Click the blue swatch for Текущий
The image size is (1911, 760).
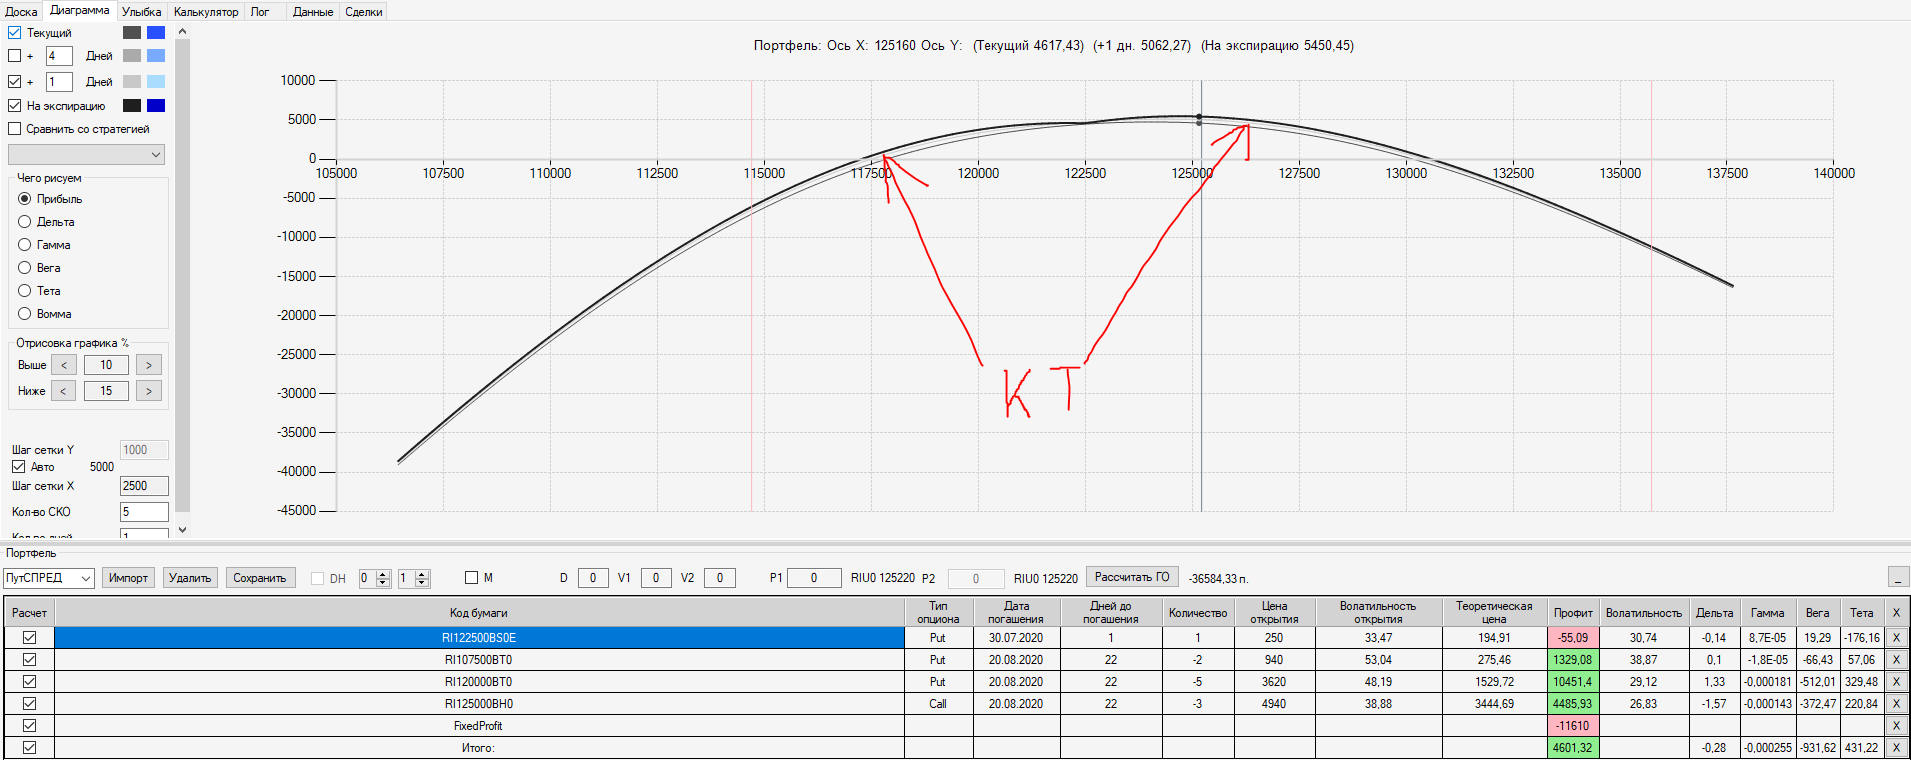(156, 33)
